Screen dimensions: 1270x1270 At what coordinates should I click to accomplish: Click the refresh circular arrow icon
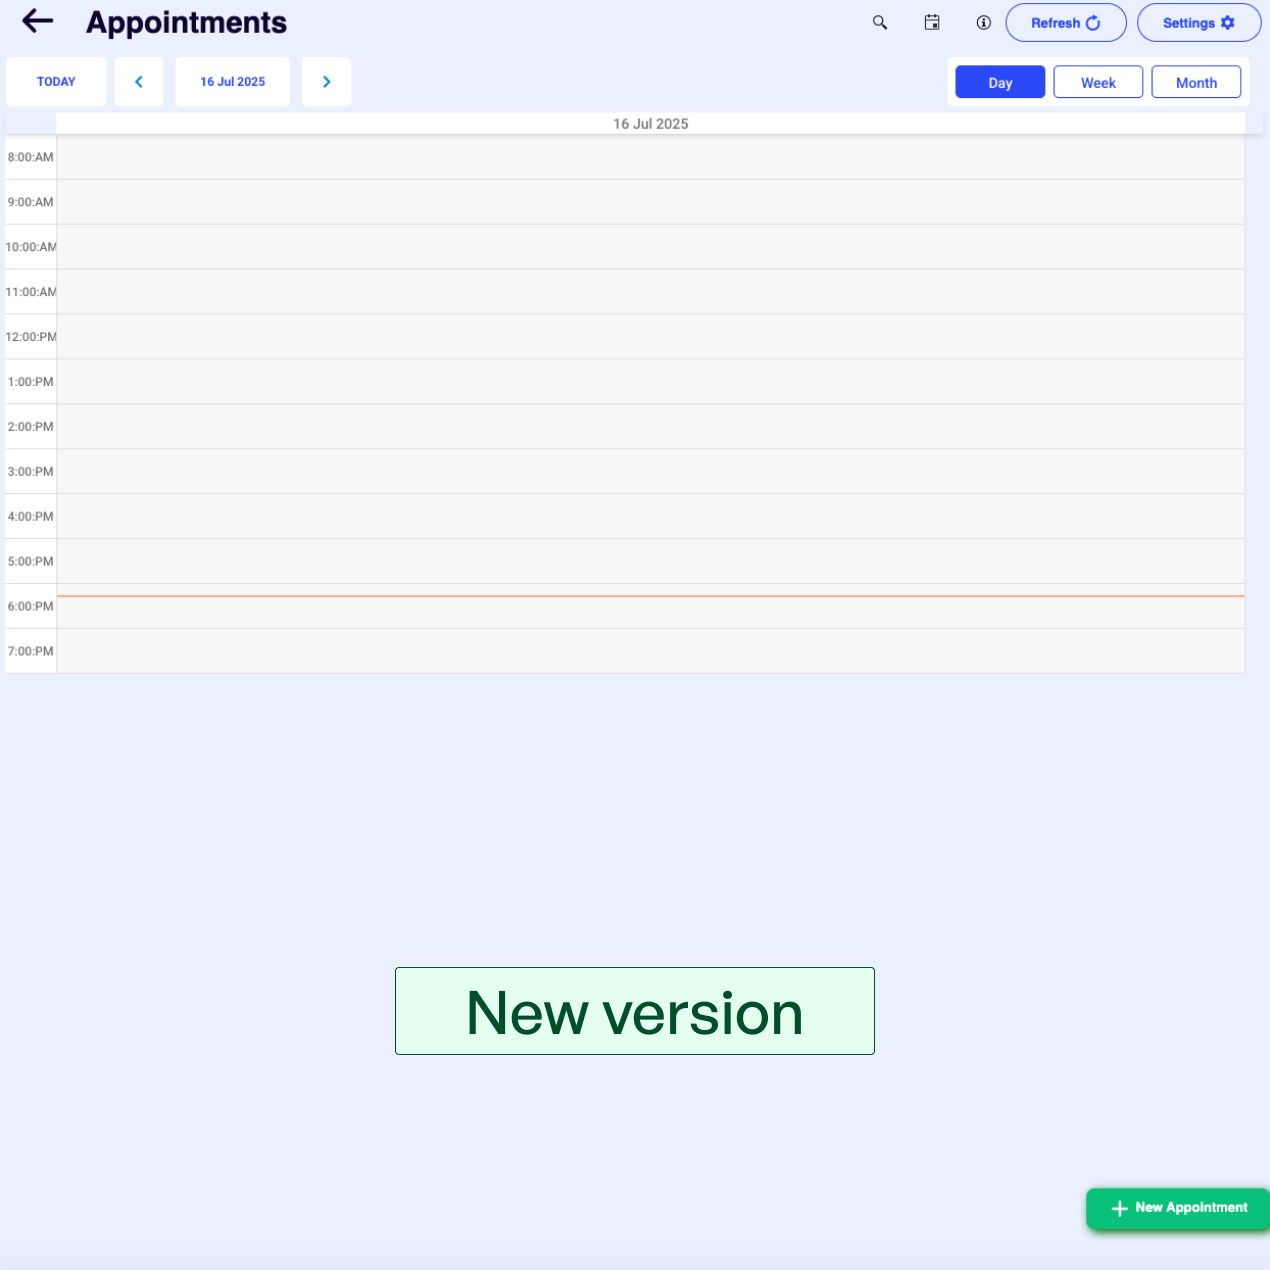tap(1094, 22)
